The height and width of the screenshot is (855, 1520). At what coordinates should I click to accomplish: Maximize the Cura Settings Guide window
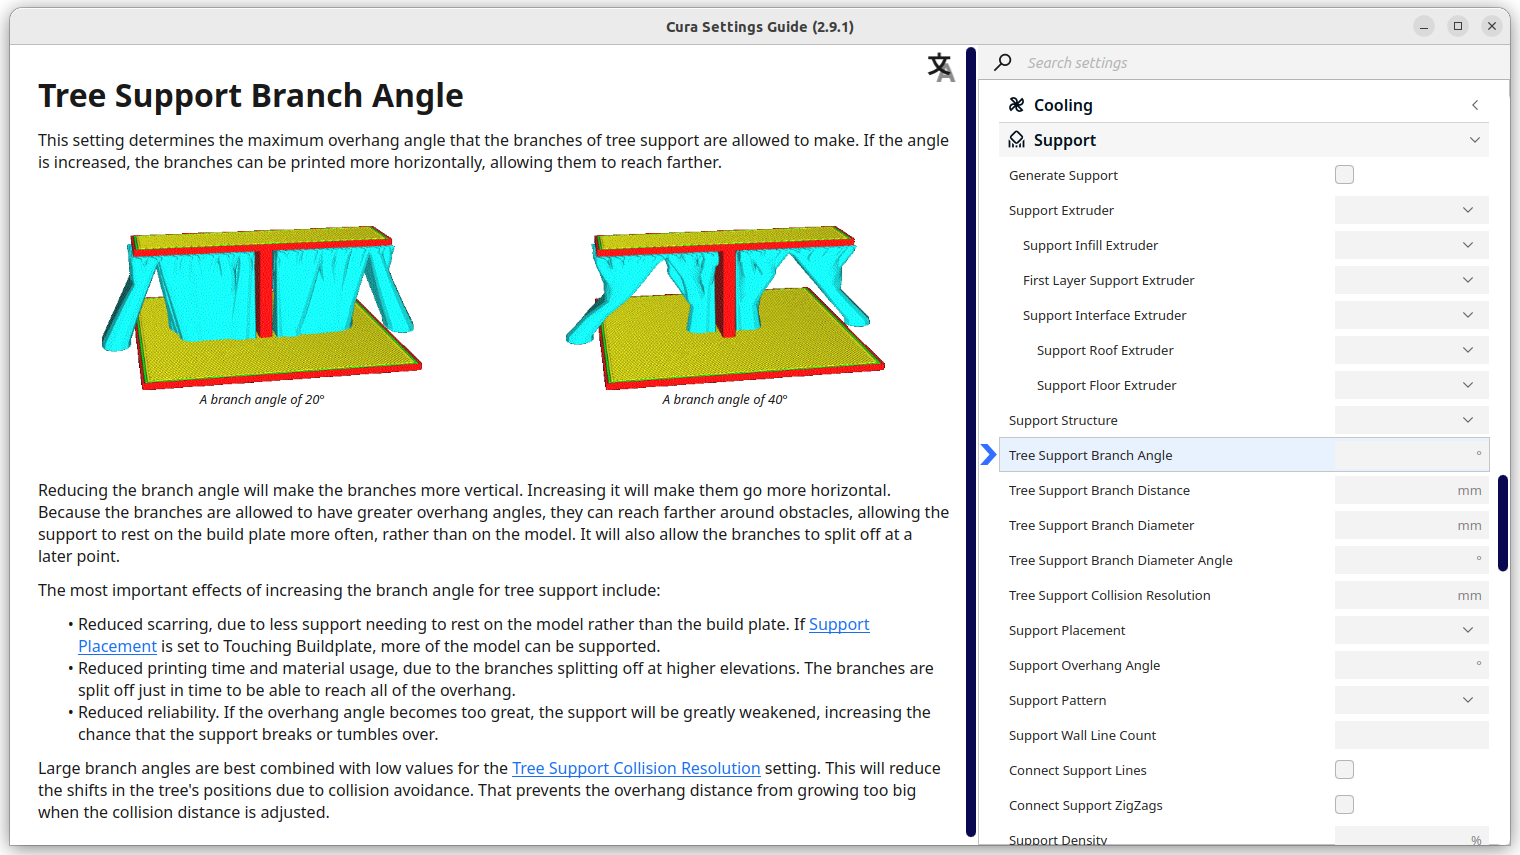[1458, 26]
